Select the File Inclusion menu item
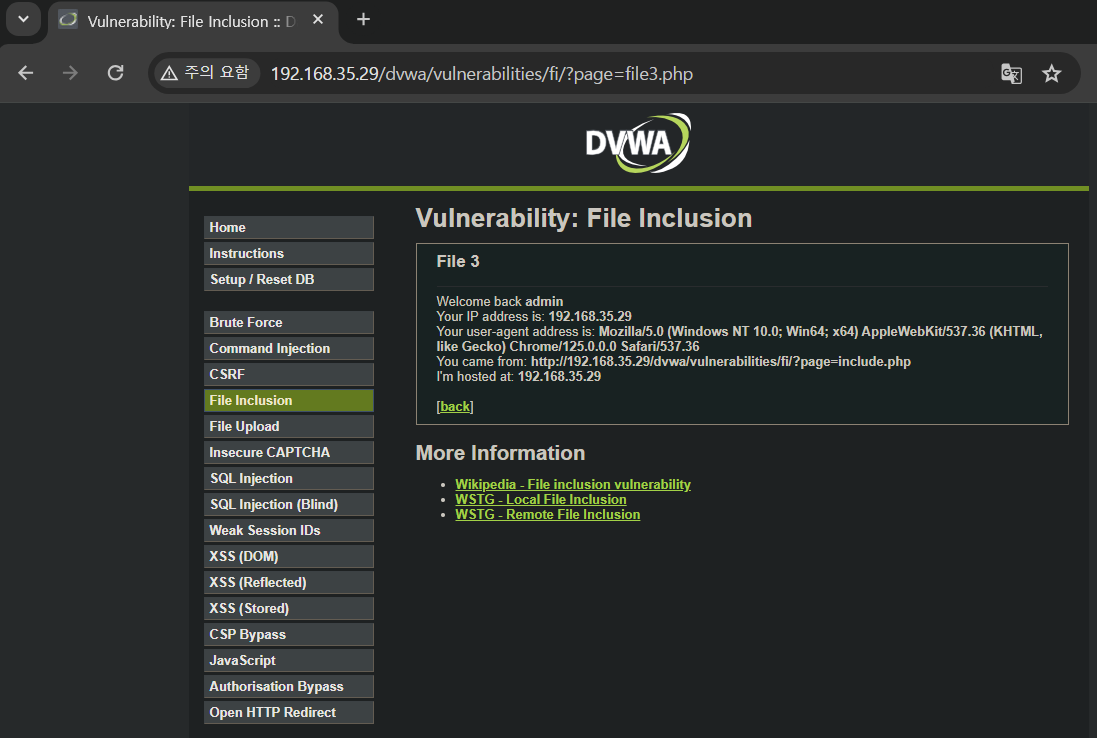Viewport: 1097px width, 738px height. pyautogui.click(x=288, y=400)
